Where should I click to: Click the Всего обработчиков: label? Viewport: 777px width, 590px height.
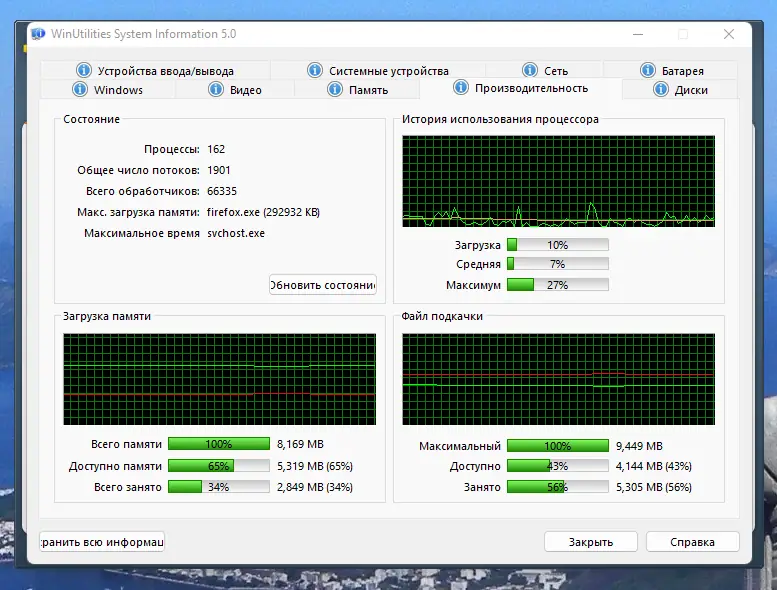click(143, 191)
